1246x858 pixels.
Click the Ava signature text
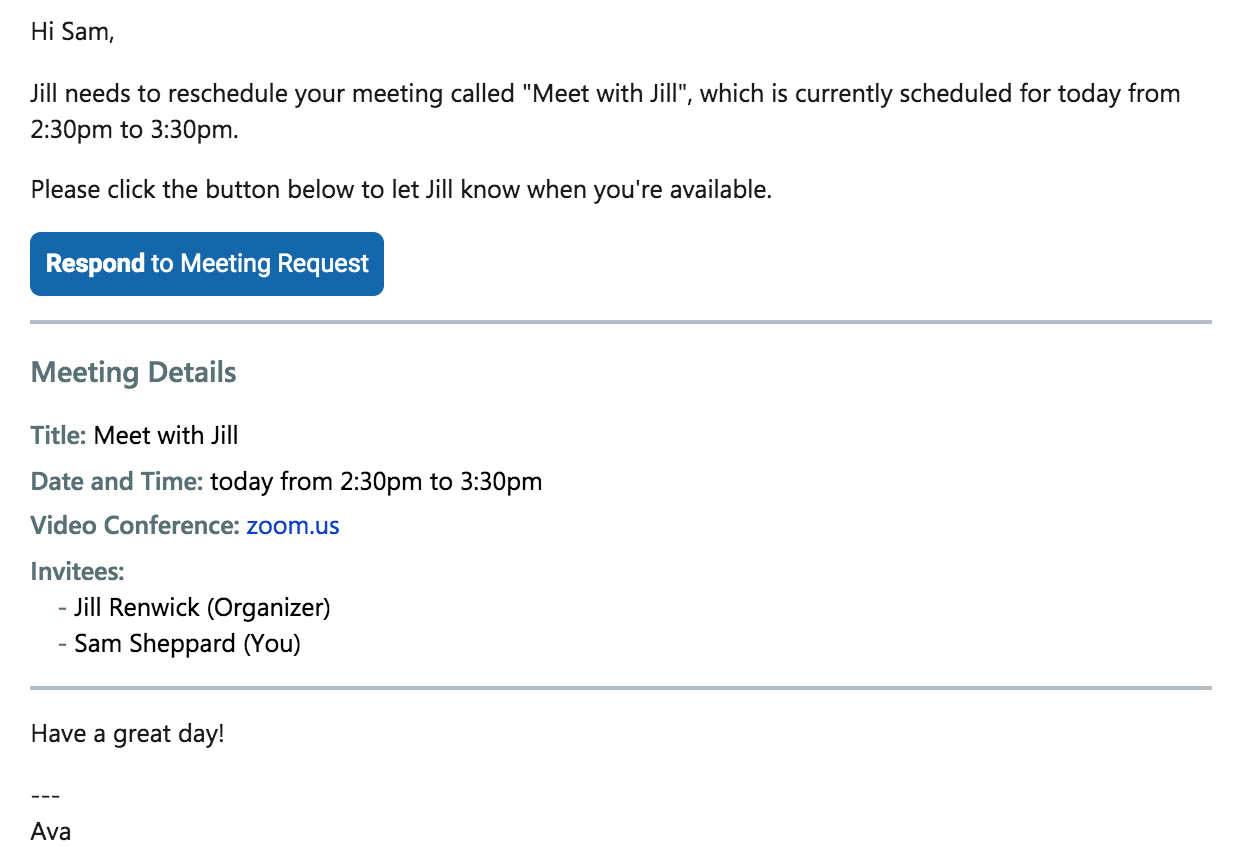(x=51, y=831)
